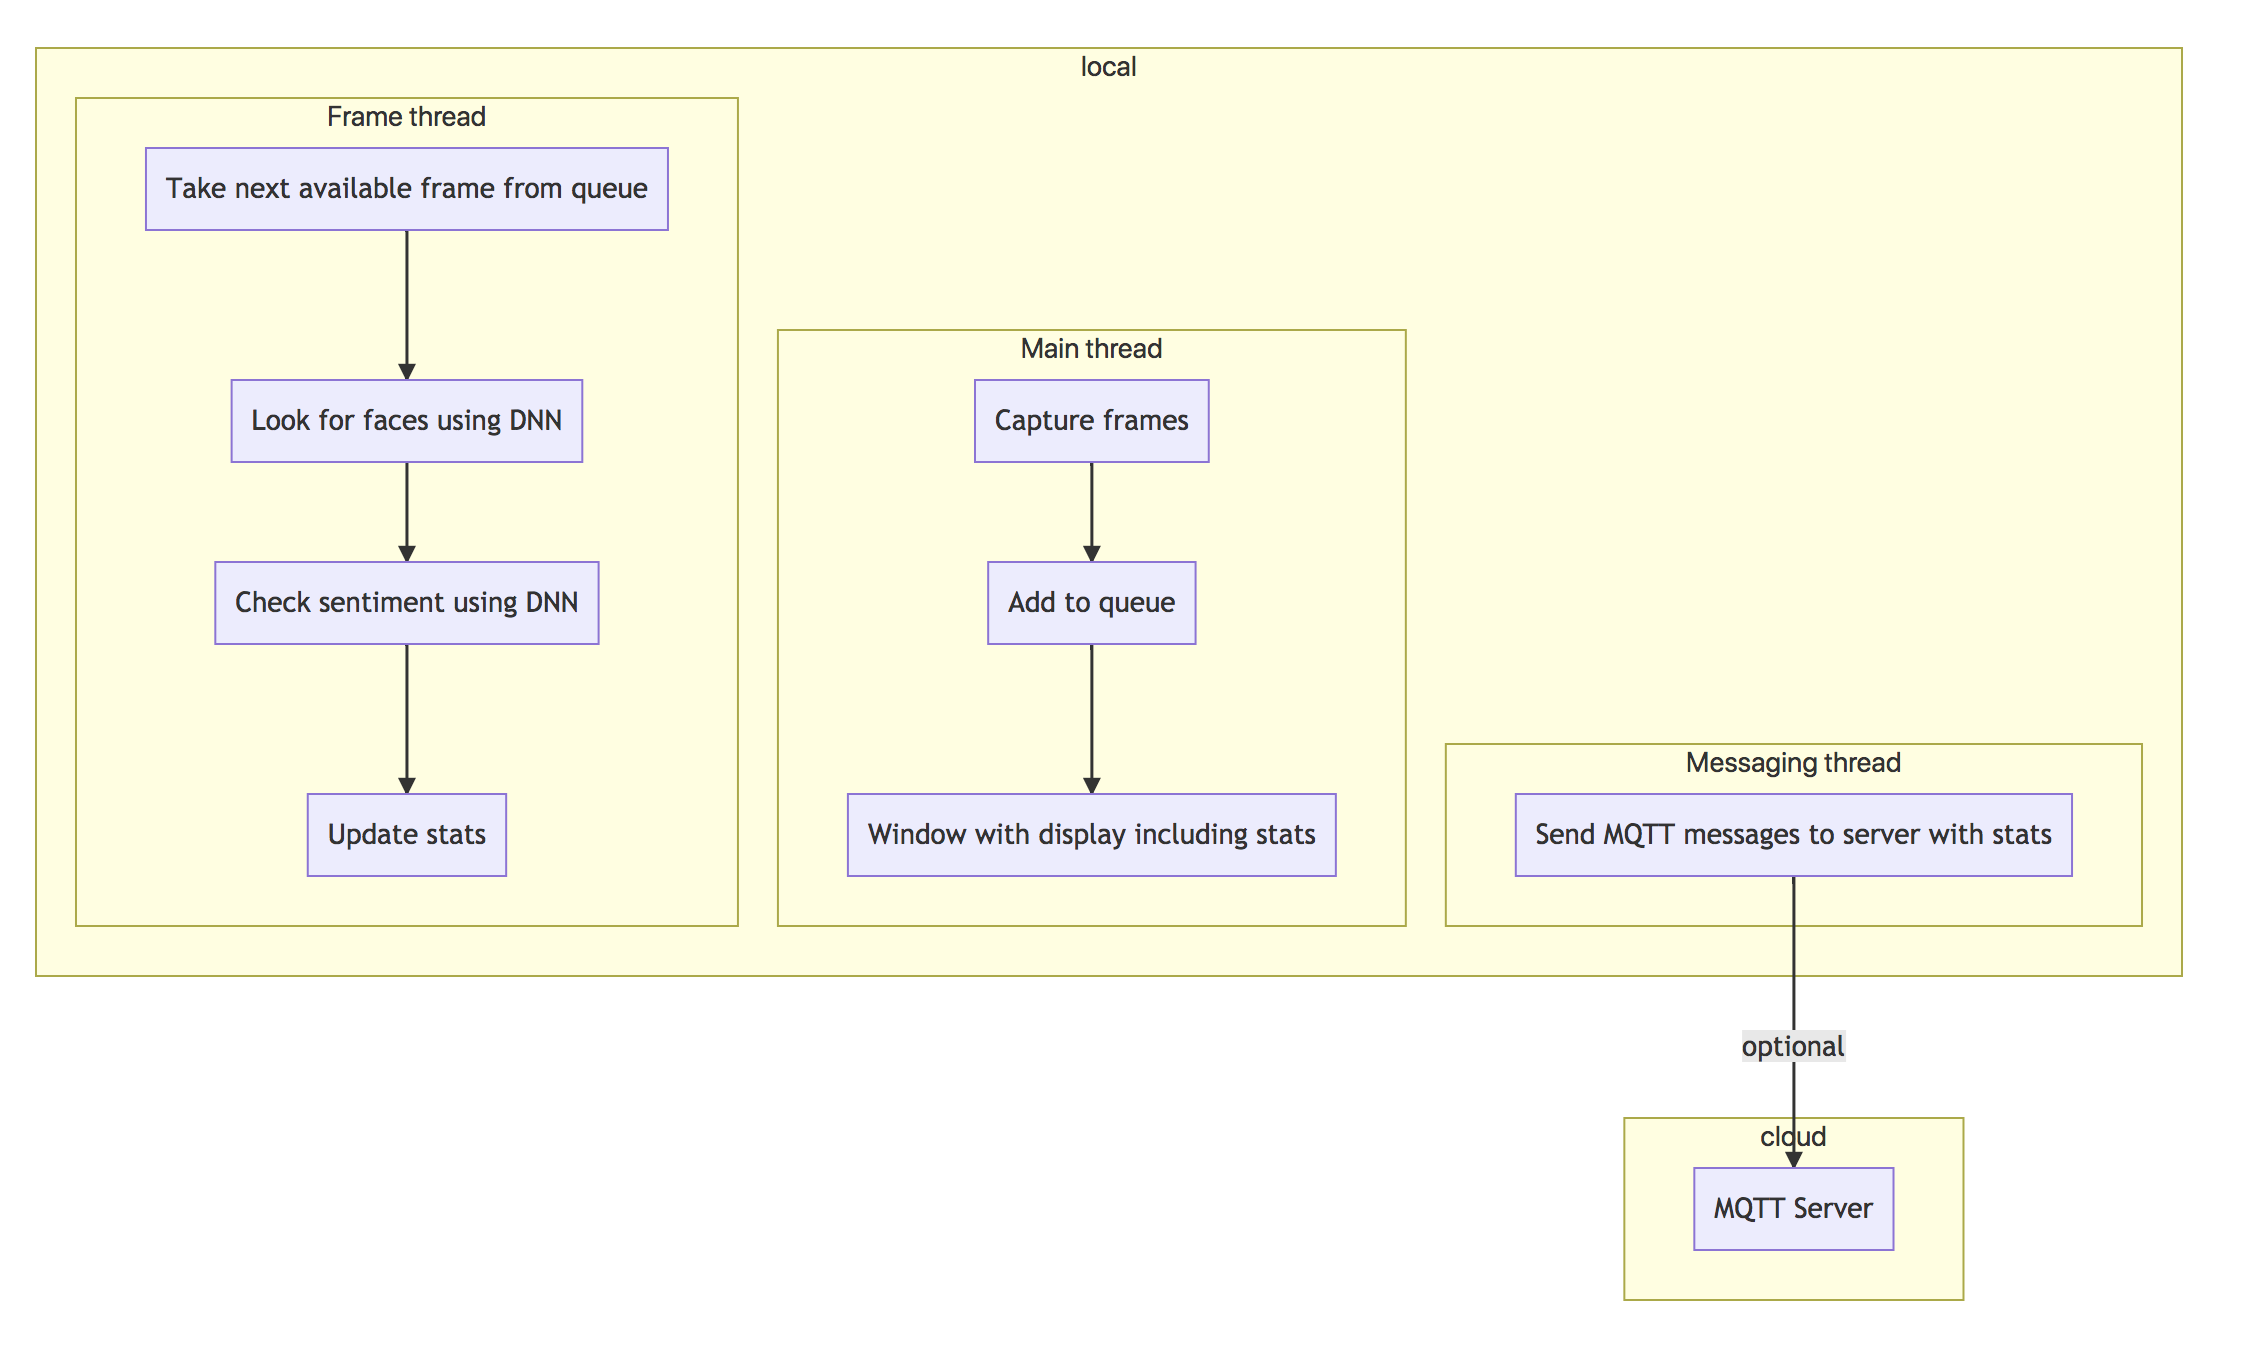
Task: Select the 'Add to queue' node
Action: pos(1091,603)
